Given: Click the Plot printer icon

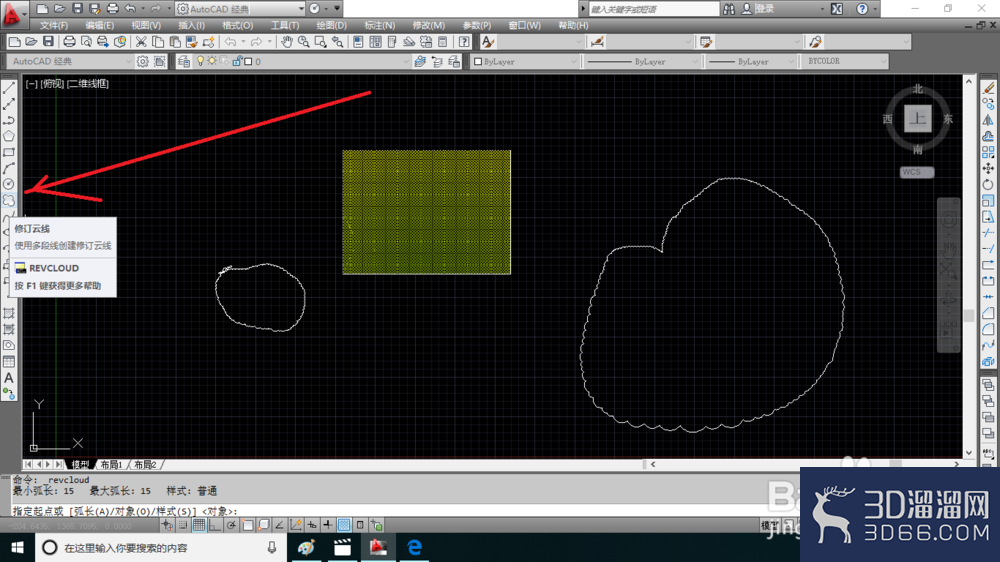Looking at the screenshot, I should click(x=69, y=42).
